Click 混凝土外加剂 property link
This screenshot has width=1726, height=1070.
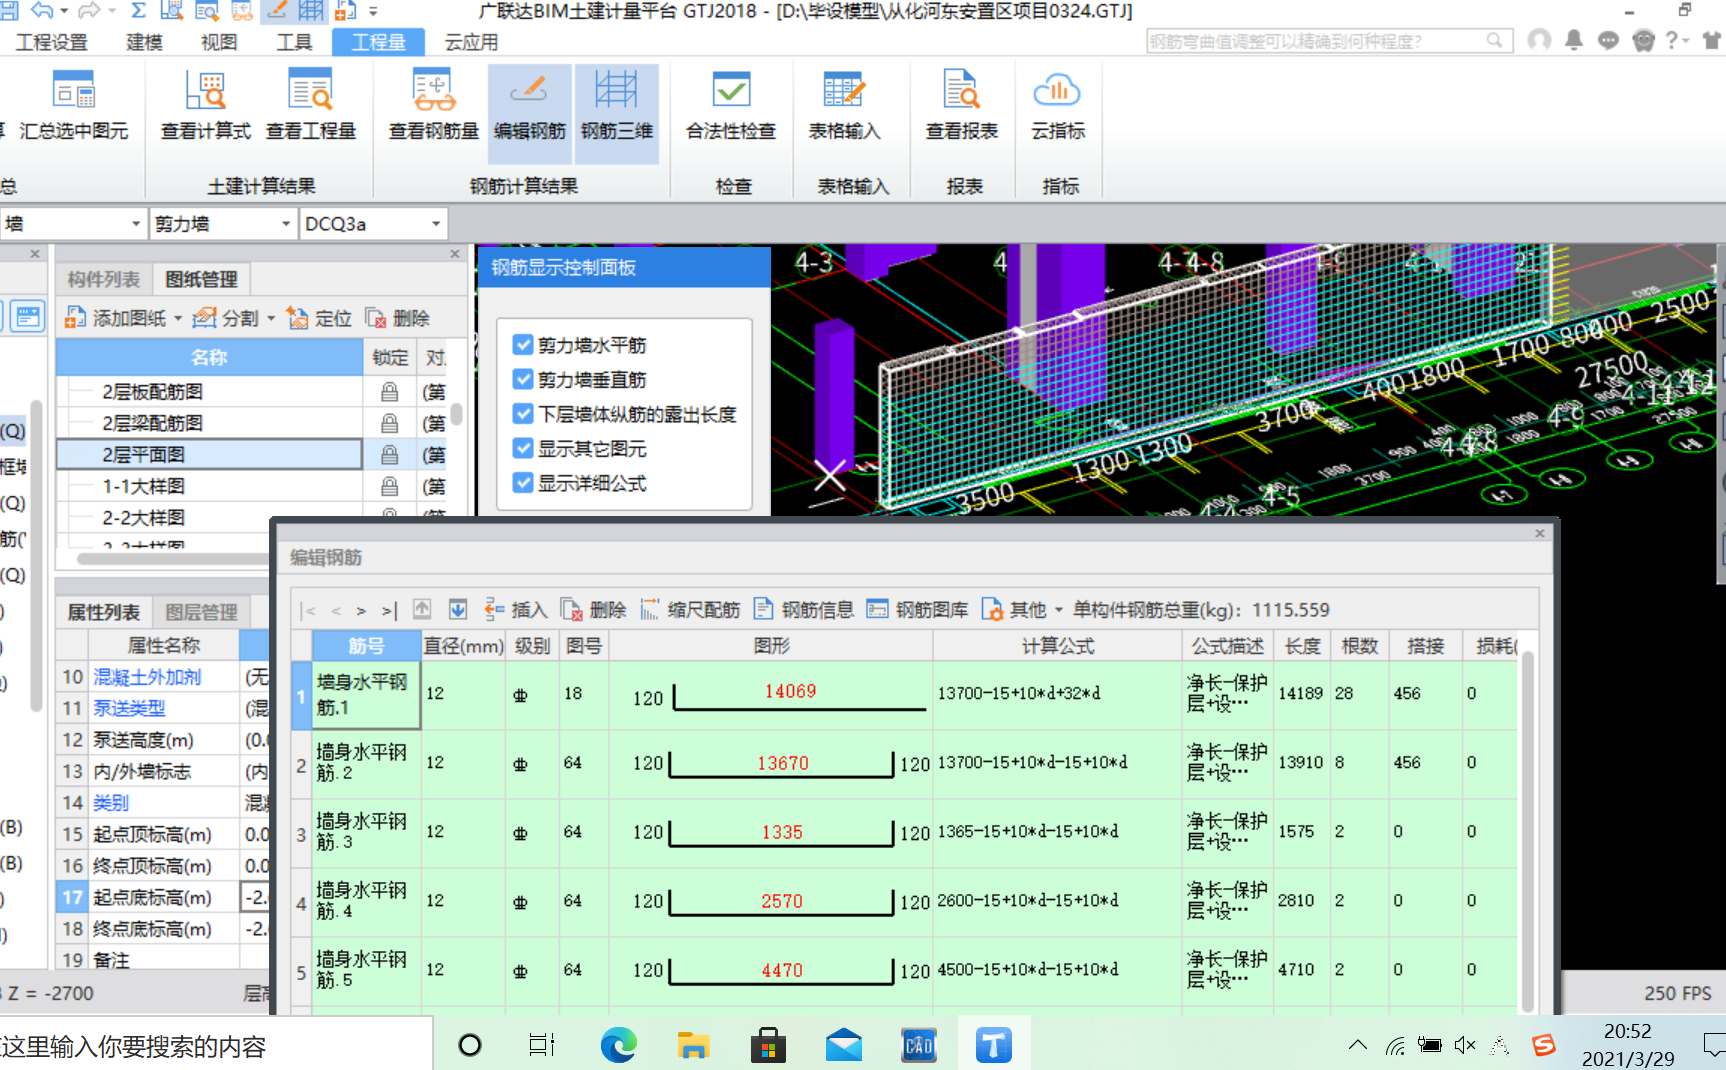[x=147, y=677]
